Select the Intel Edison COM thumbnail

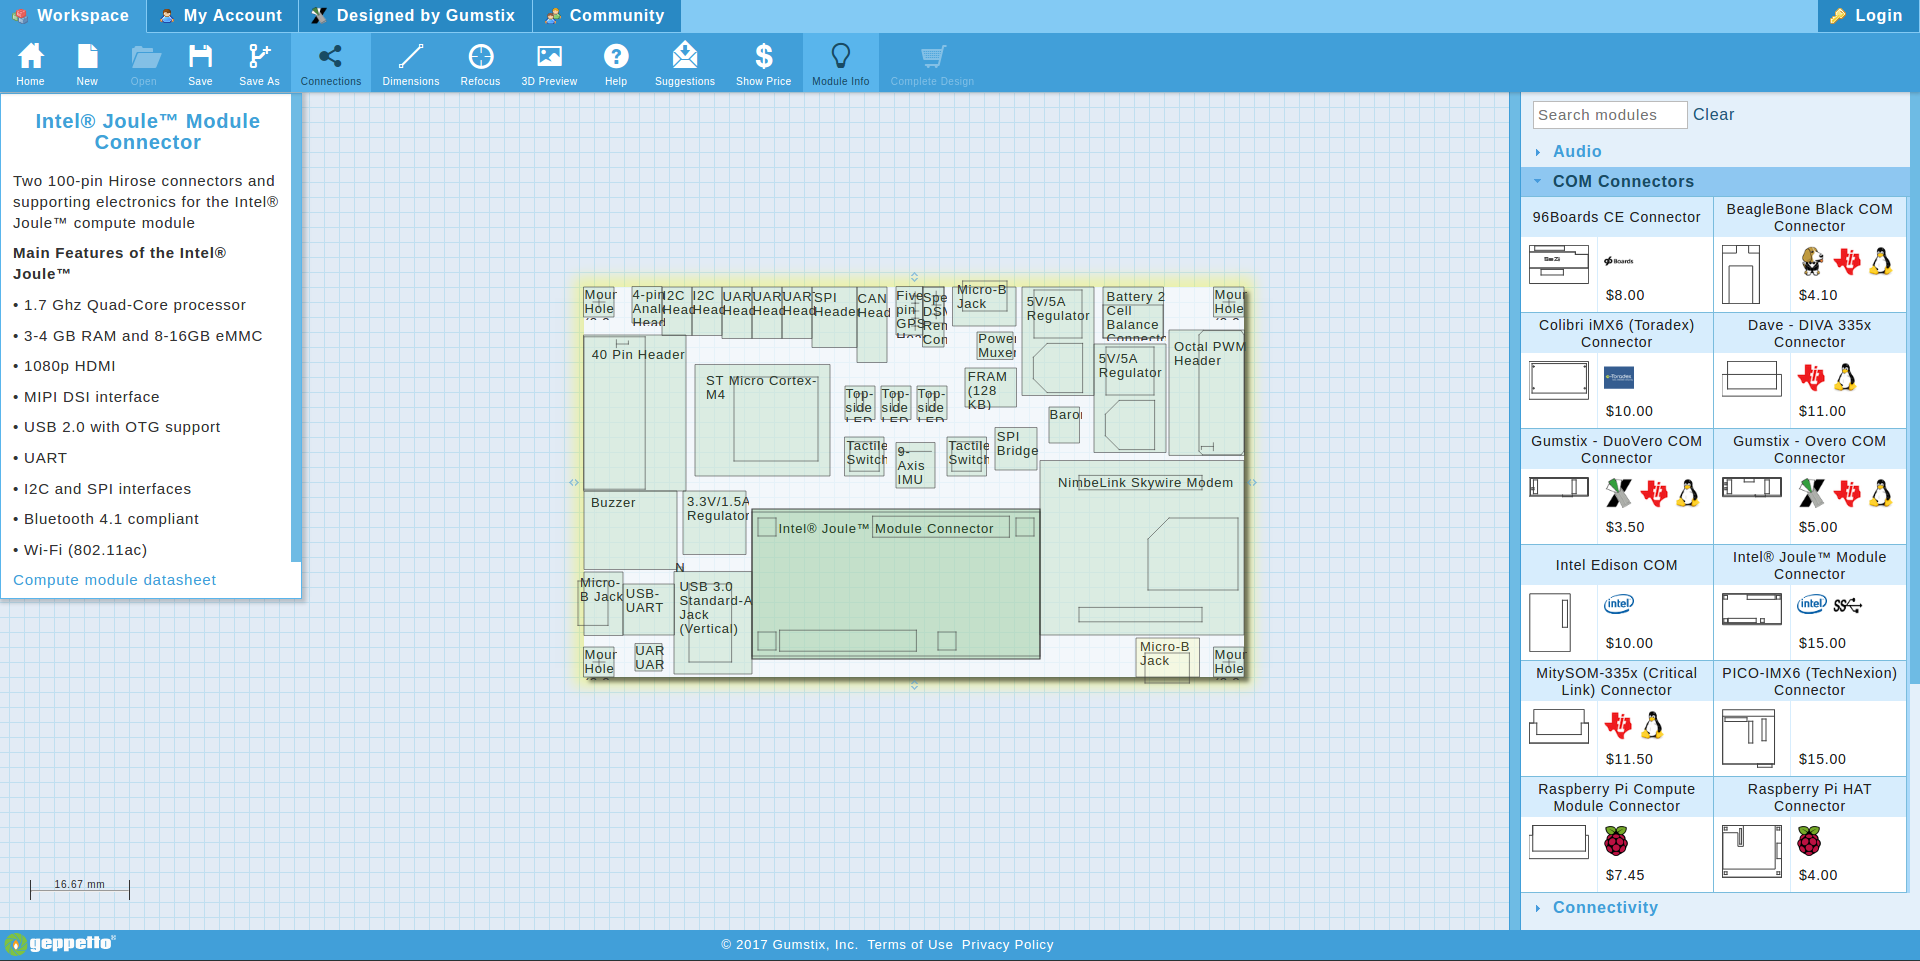click(1549, 622)
